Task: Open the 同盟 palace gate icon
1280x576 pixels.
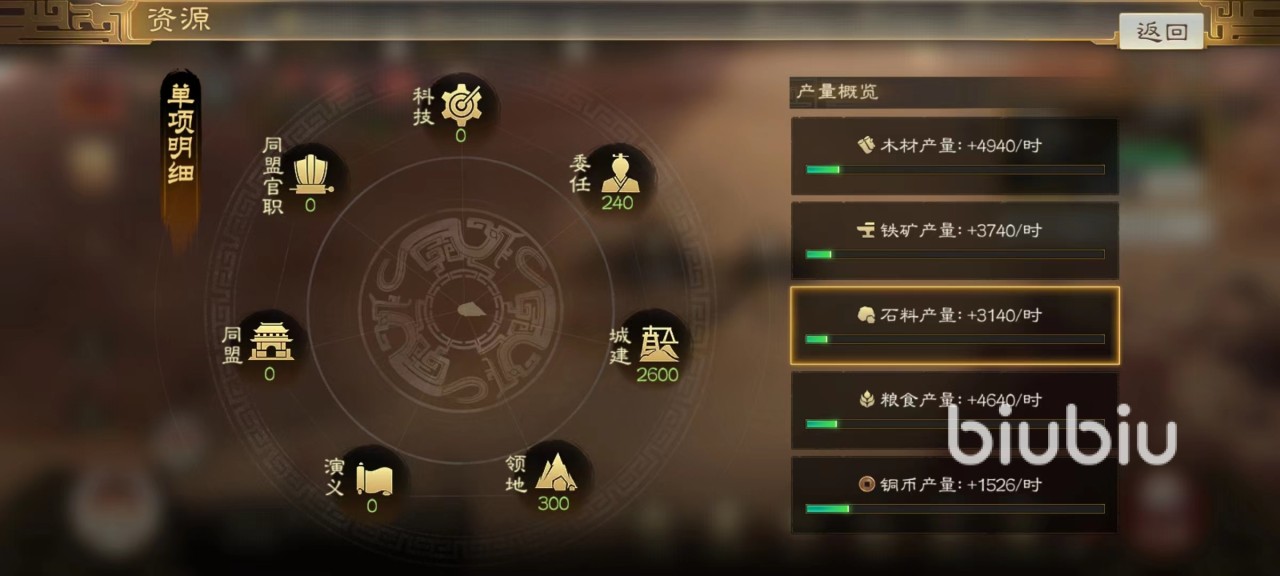Action: click(271, 340)
